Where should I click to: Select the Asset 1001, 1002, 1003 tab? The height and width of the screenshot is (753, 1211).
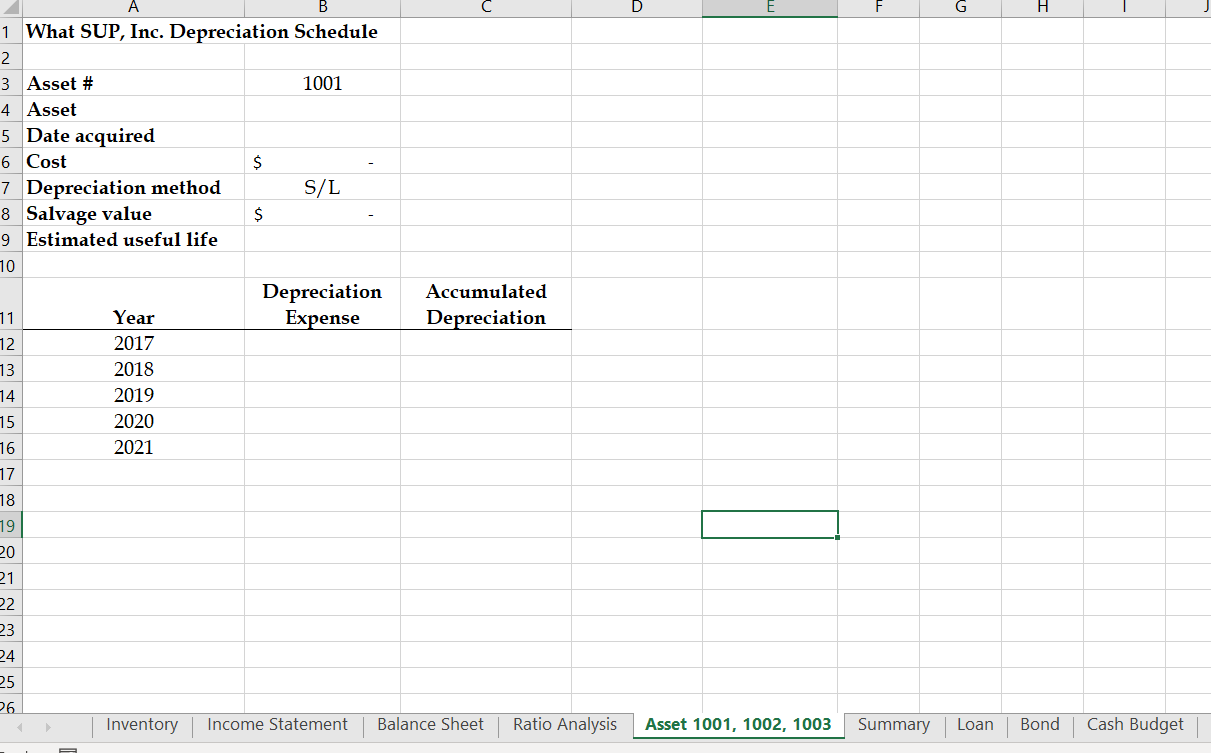coord(738,724)
